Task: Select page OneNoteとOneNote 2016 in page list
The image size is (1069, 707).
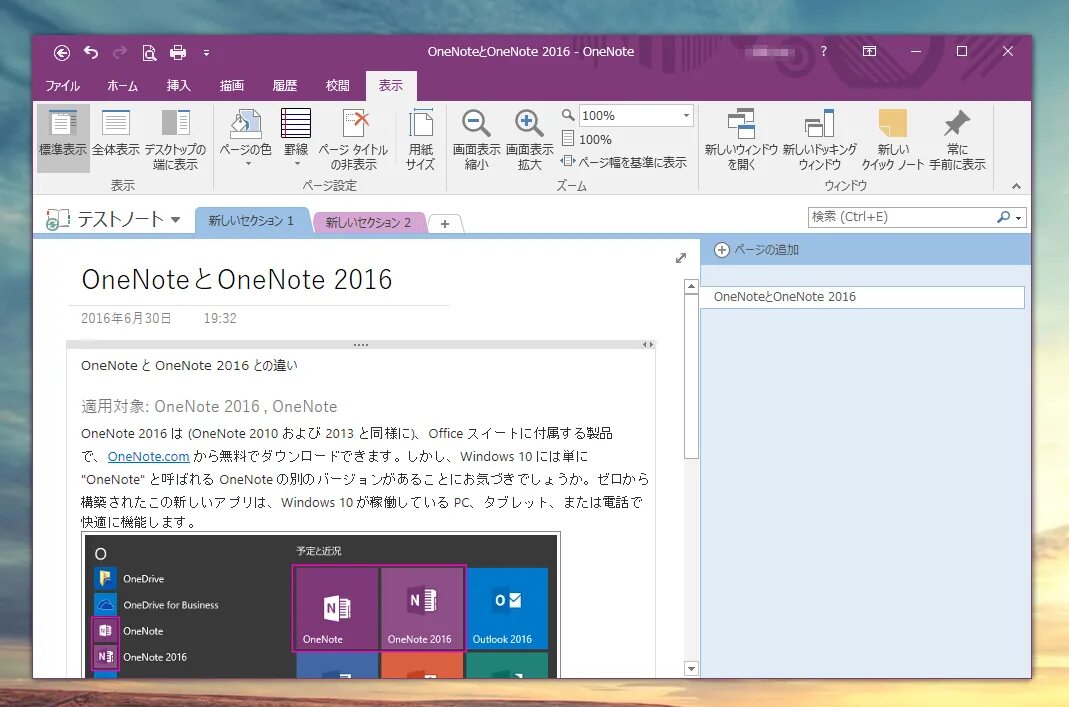Action: click(x=862, y=297)
